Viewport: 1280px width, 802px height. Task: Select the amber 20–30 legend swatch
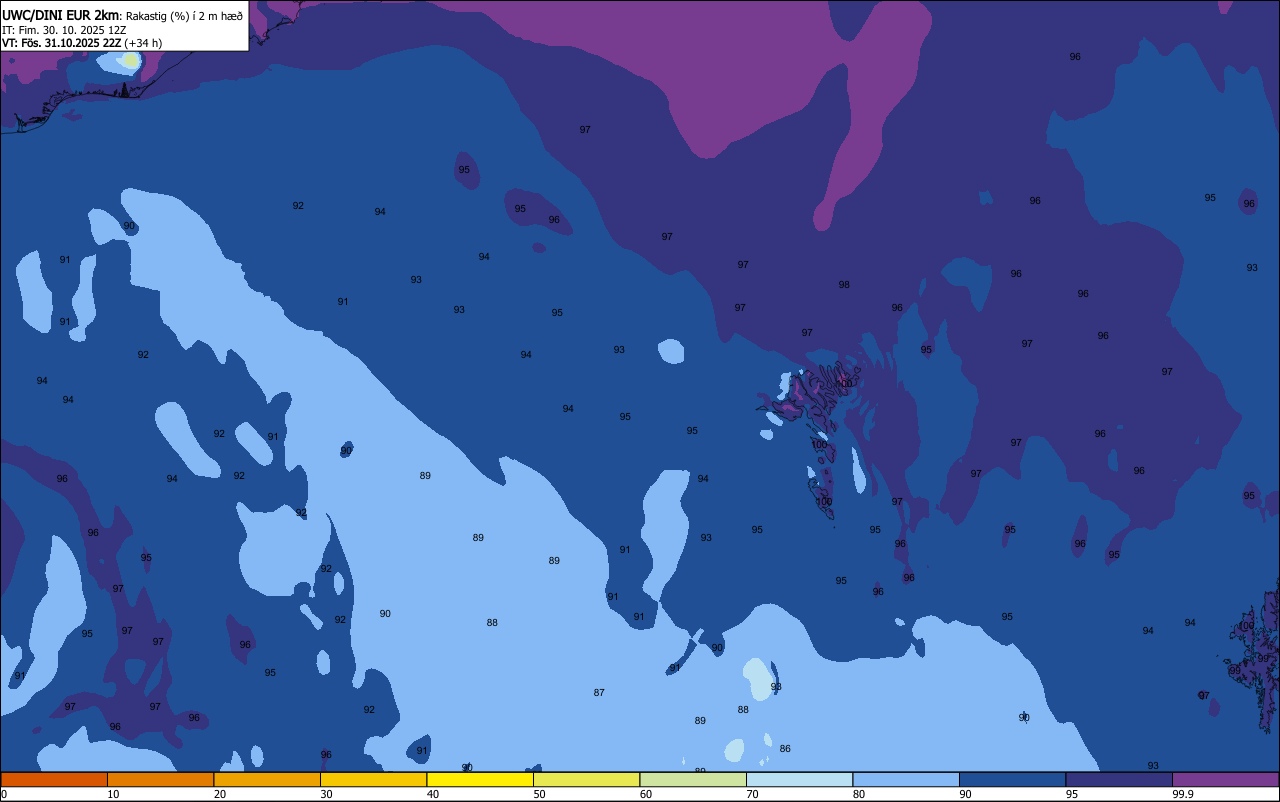(267, 779)
